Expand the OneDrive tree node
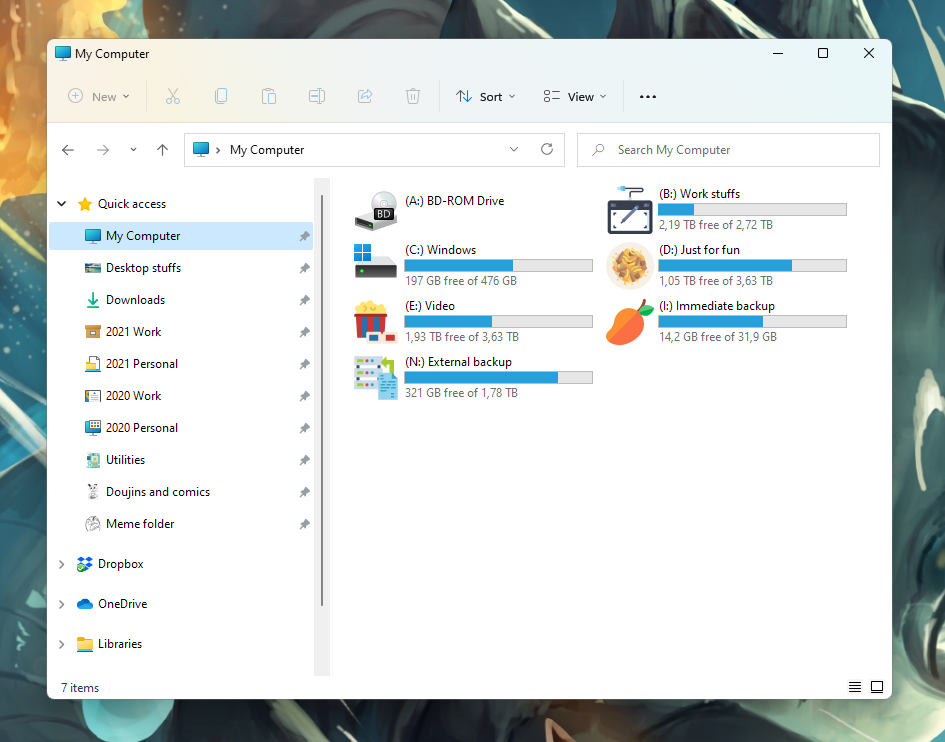Image resolution: width=945 pixels, height=742 pixels. coord(61,604)
